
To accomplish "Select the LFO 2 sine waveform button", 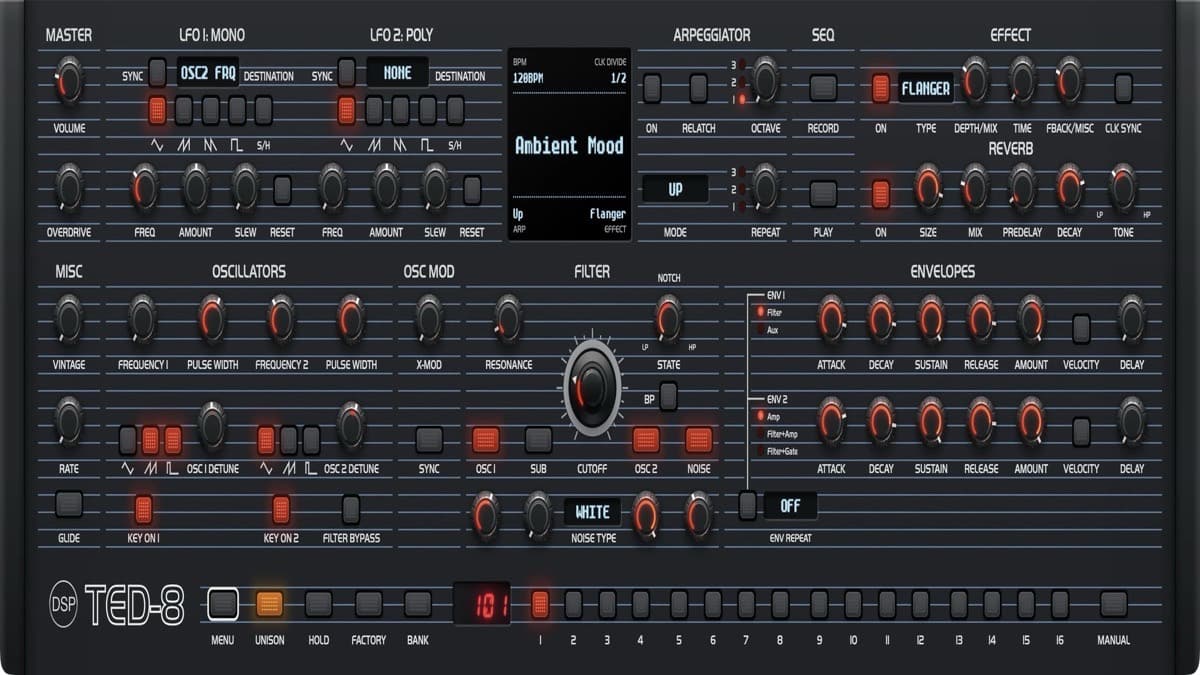I will tap(347, 110).
